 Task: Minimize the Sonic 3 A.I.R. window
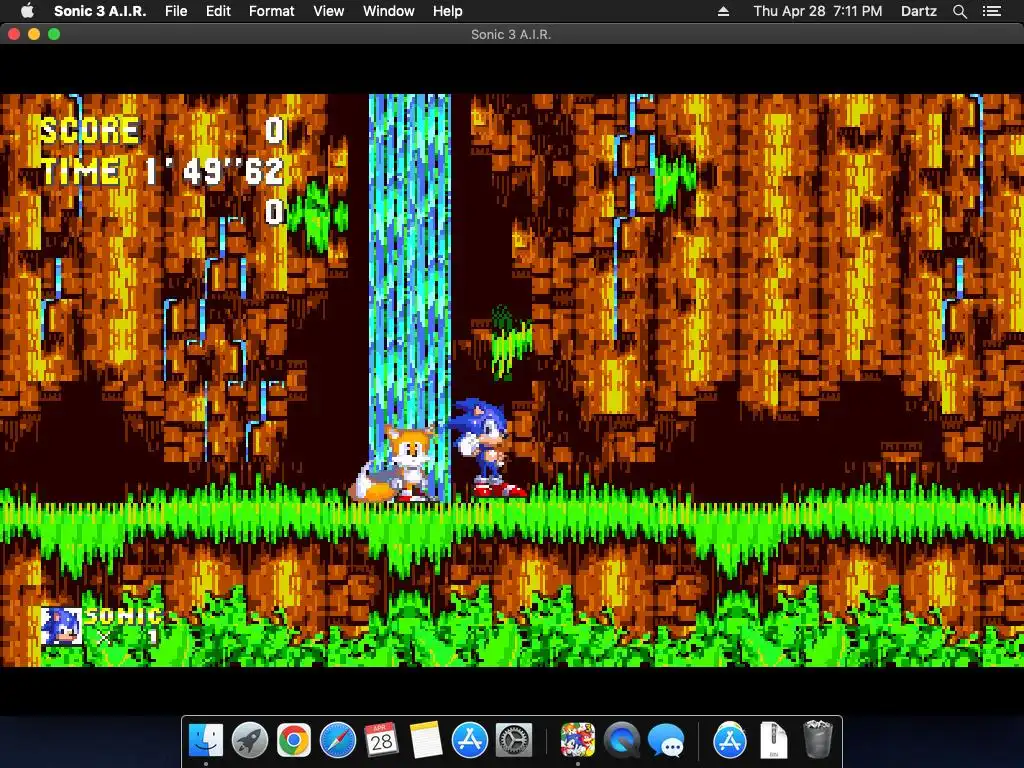point(34,34)
